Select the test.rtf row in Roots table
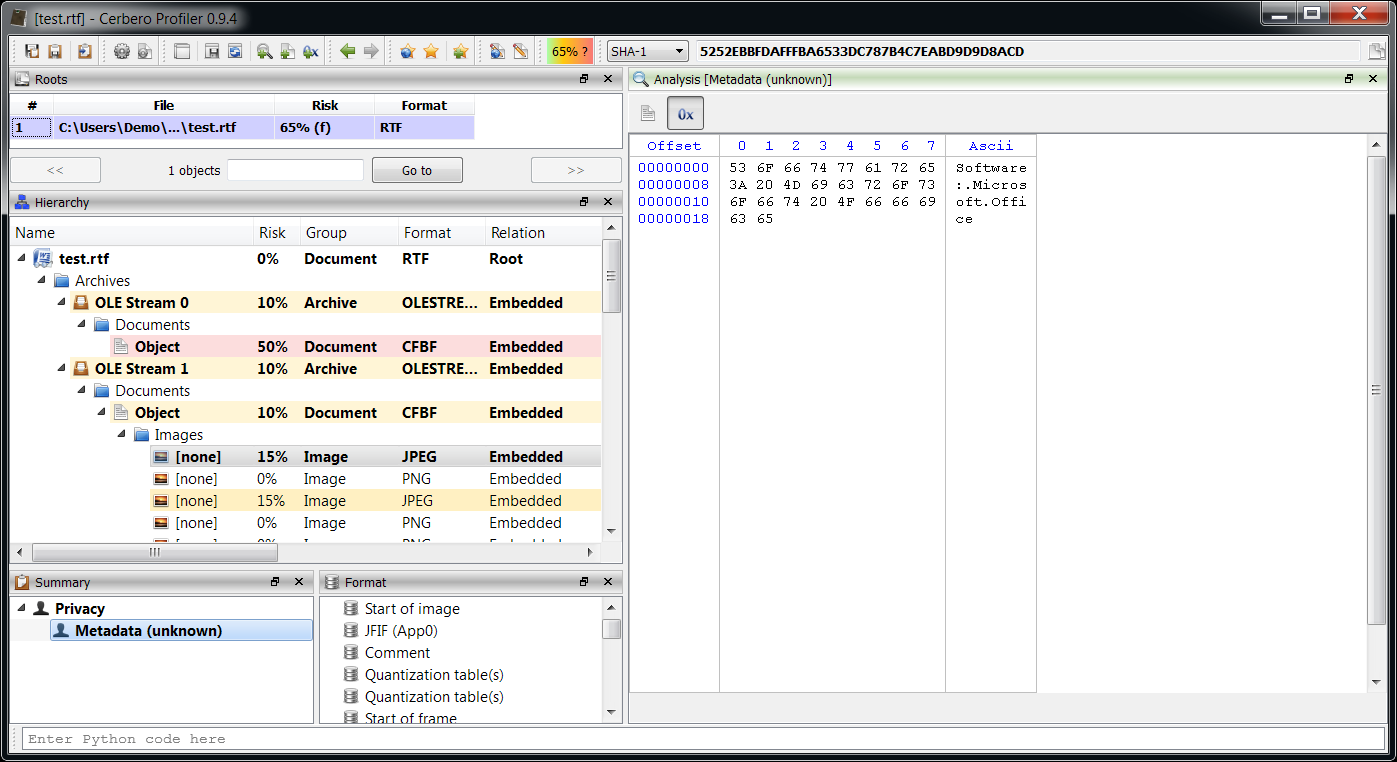Screen dimensions: 1397x762 coord(242,127)
